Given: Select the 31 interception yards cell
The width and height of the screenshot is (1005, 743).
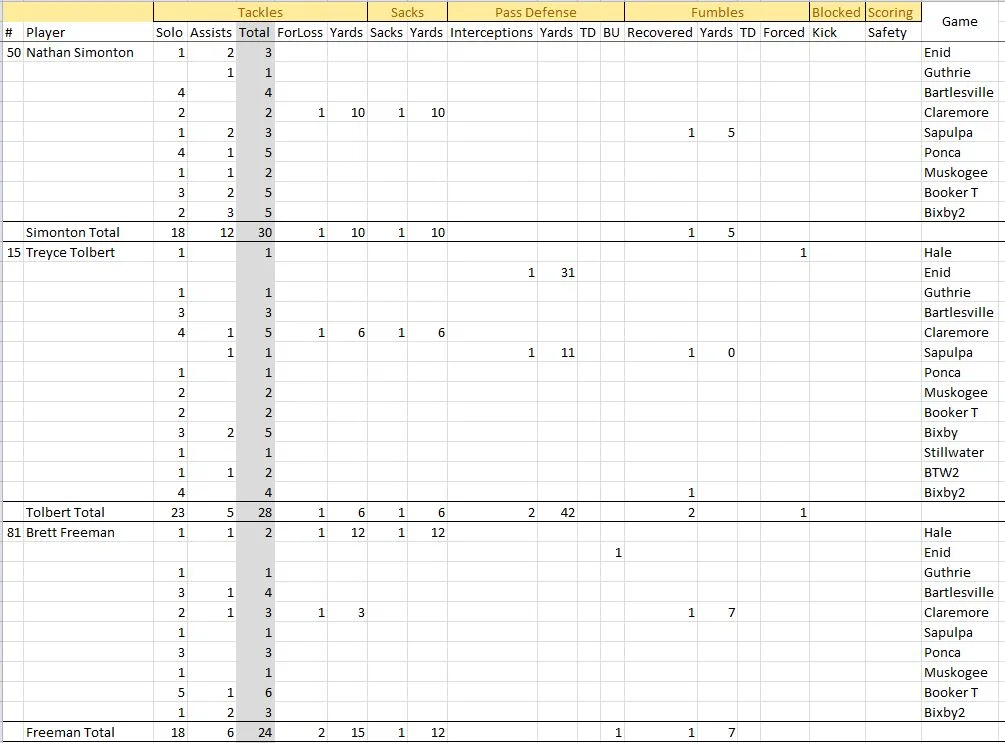Looking at the screenshot, I should 557,272.
